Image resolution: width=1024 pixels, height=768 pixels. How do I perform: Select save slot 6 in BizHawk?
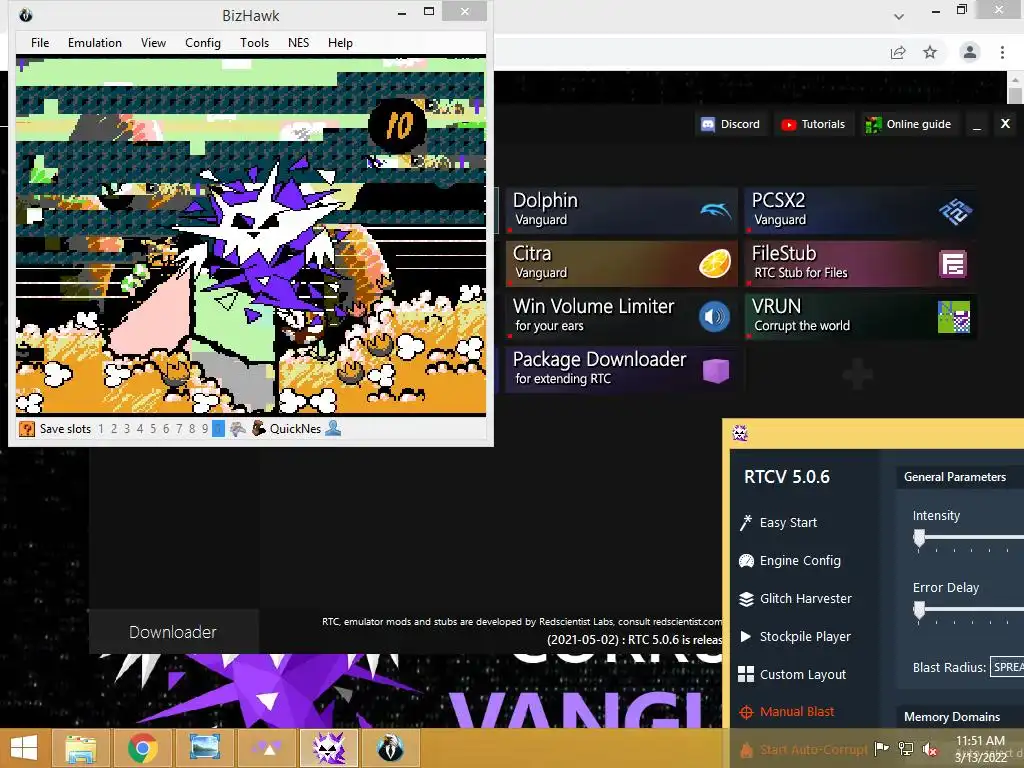(x=166, y=429)
